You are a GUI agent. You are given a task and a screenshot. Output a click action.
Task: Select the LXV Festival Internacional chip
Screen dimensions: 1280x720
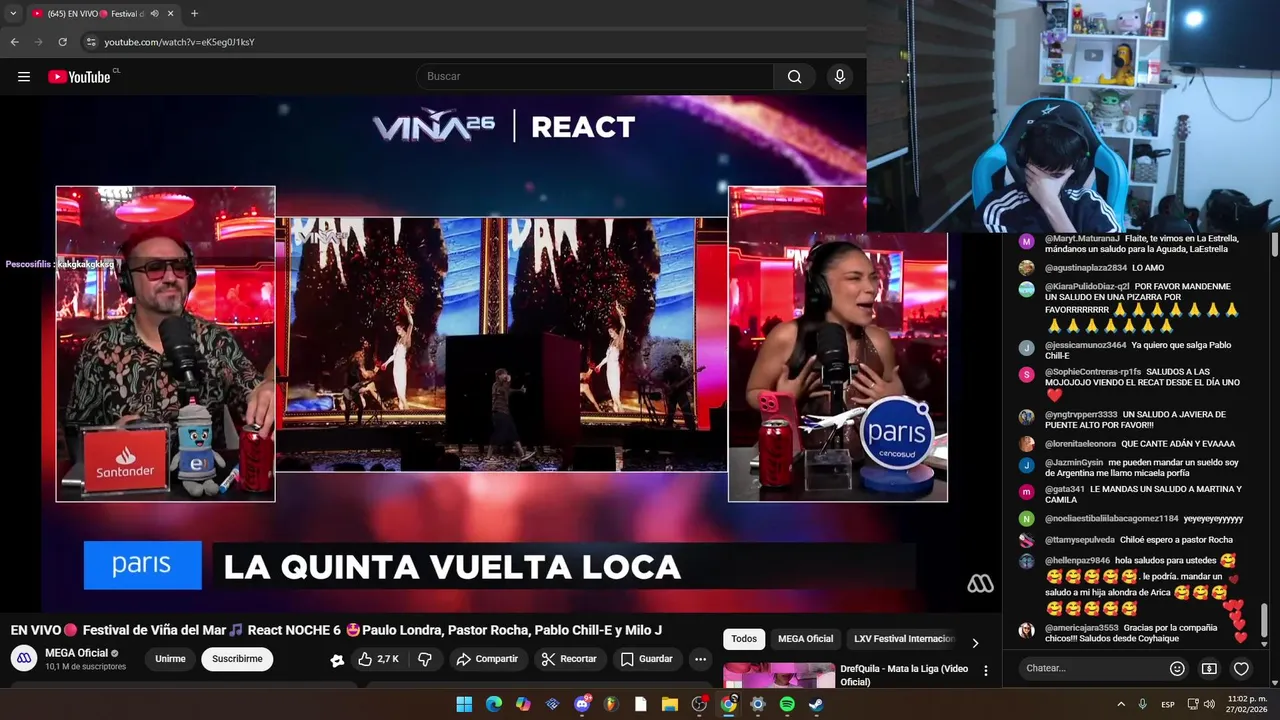coord(904,639)
